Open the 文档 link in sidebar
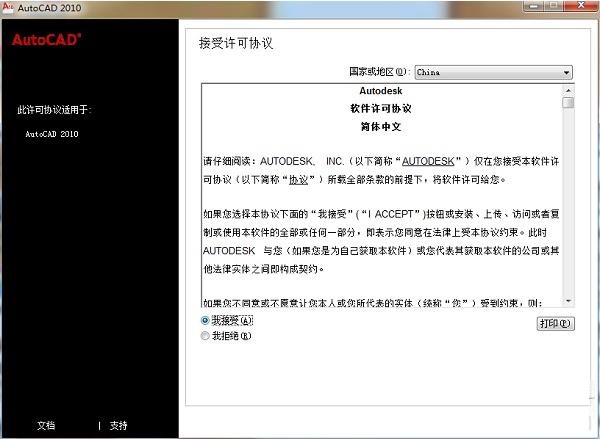600x439 pixels. point(46,425)
